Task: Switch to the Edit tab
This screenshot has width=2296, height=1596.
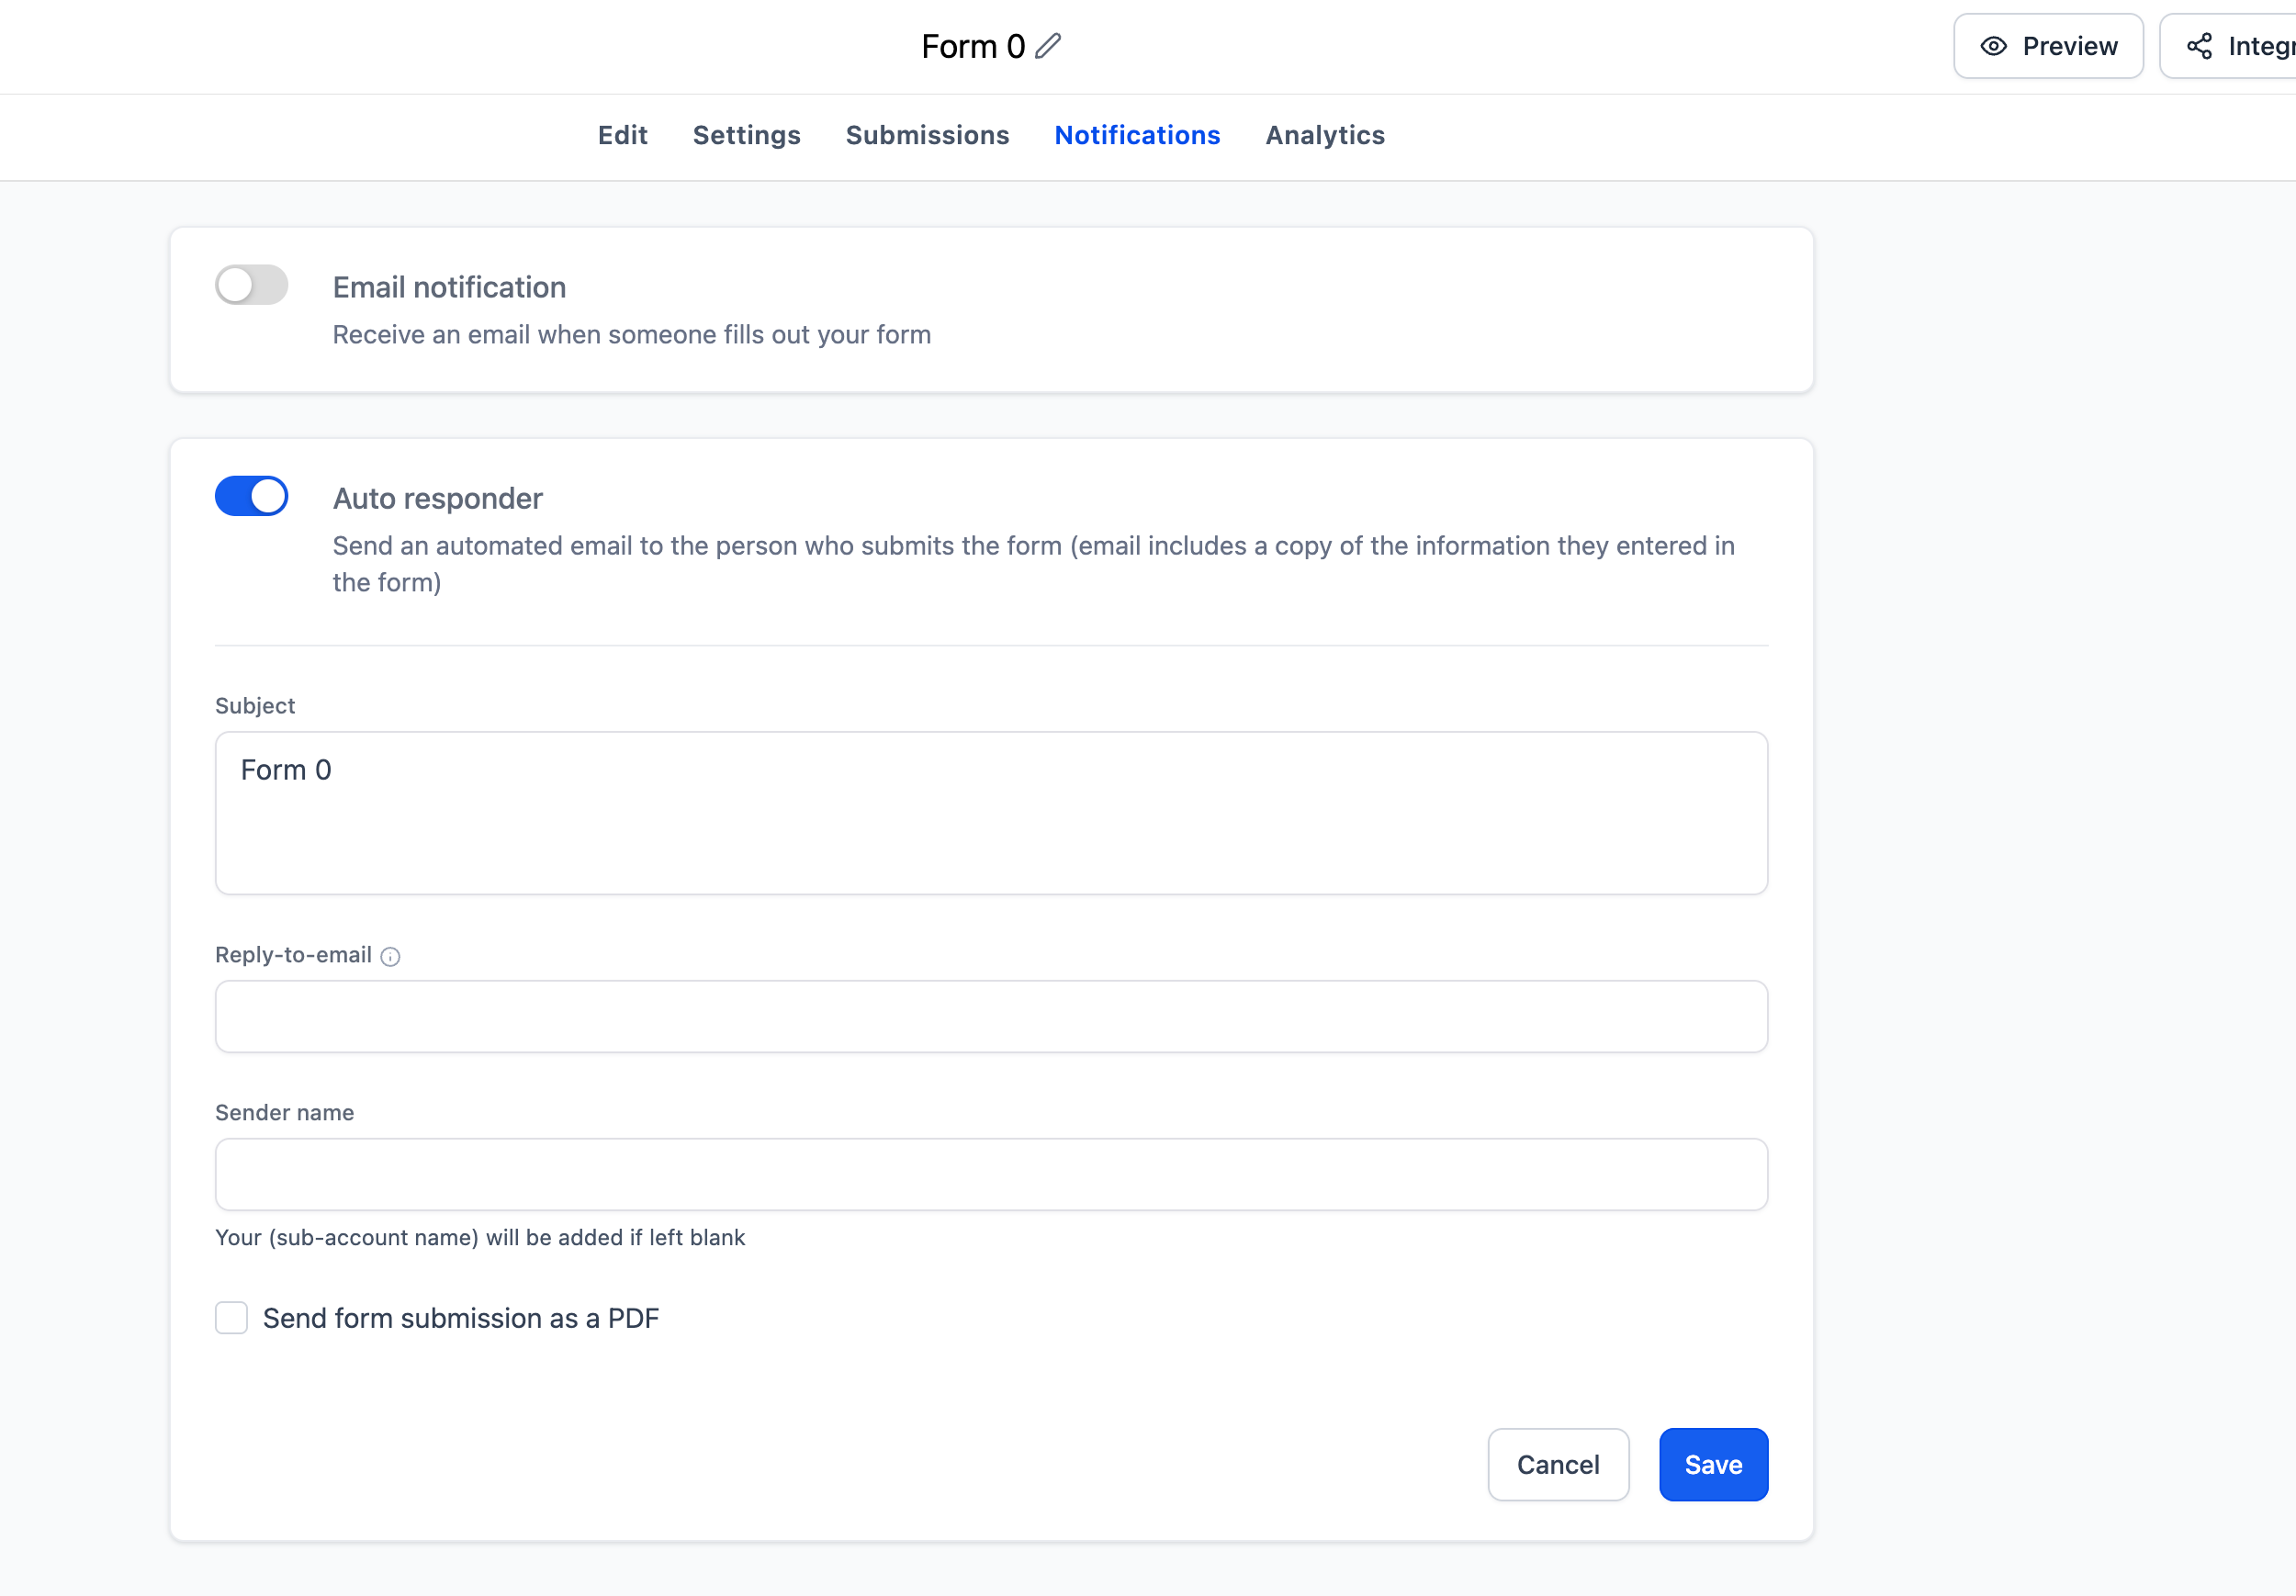Action: click(622, 135)
